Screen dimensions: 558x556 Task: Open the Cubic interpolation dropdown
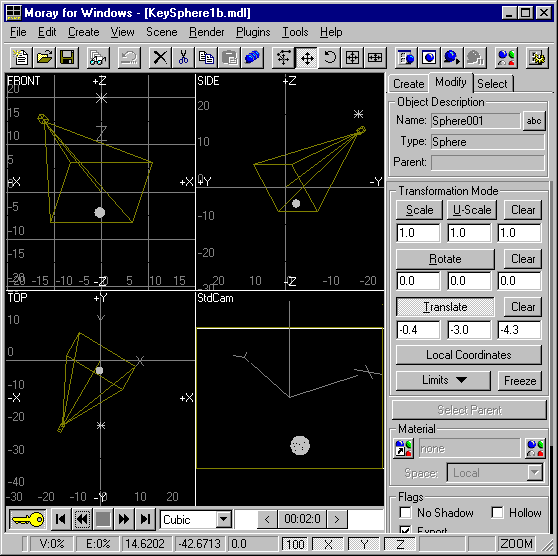click(224, 519)
